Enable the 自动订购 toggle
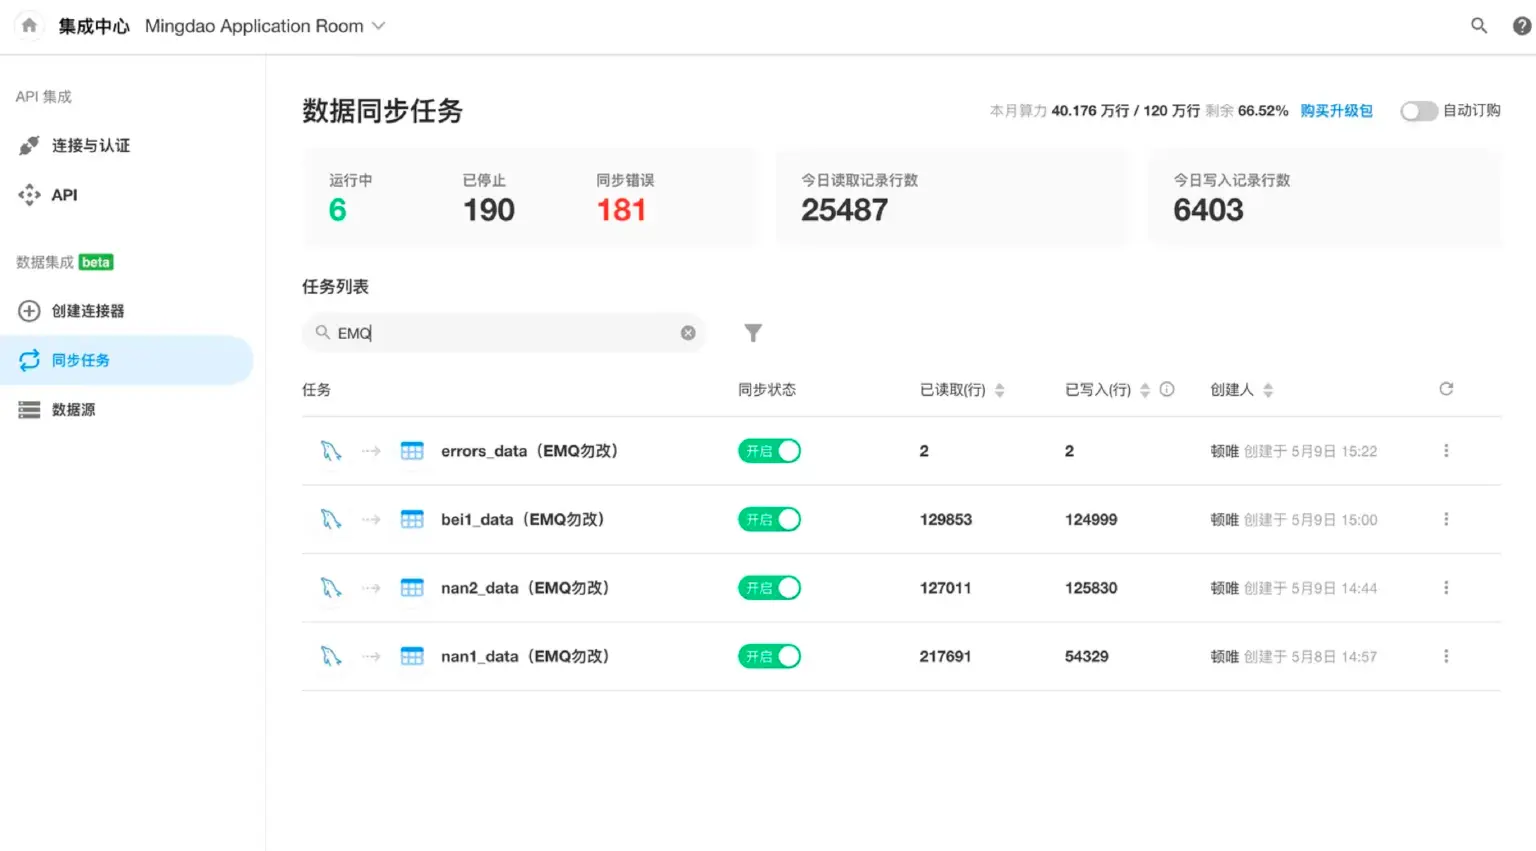 pos(1419,111)
